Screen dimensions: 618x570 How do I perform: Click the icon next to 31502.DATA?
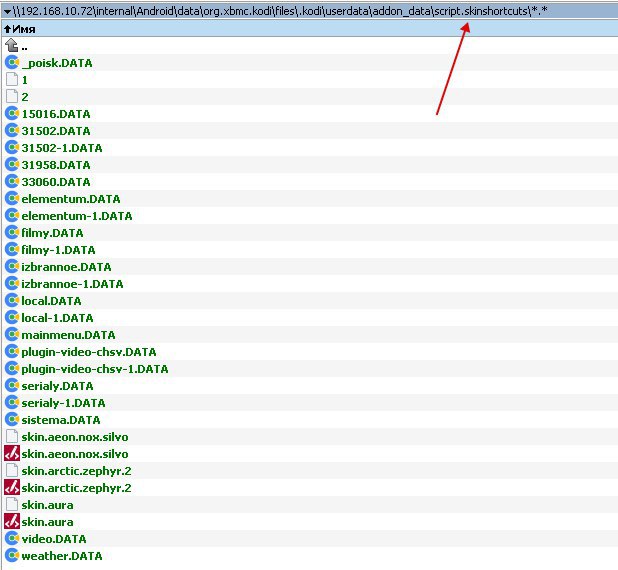[12, 130]
